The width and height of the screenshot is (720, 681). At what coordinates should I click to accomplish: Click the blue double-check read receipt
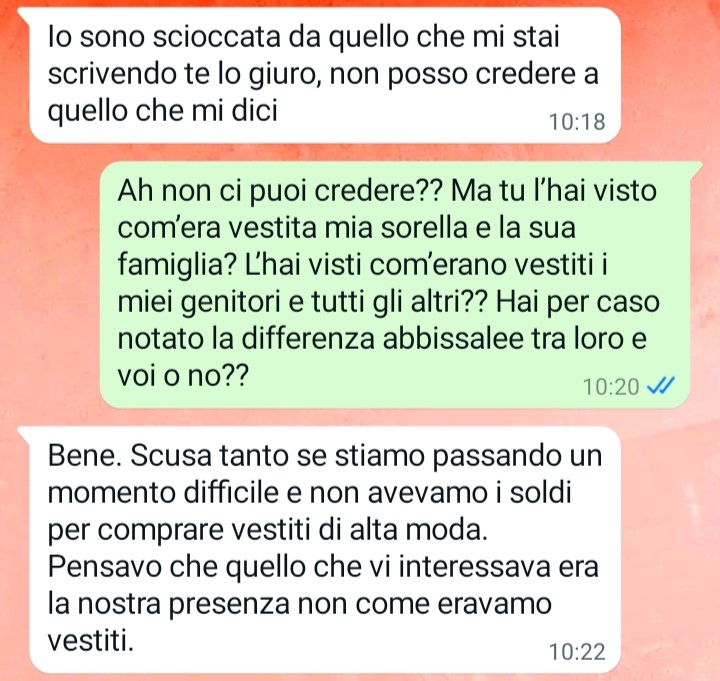tap(661, 386)
